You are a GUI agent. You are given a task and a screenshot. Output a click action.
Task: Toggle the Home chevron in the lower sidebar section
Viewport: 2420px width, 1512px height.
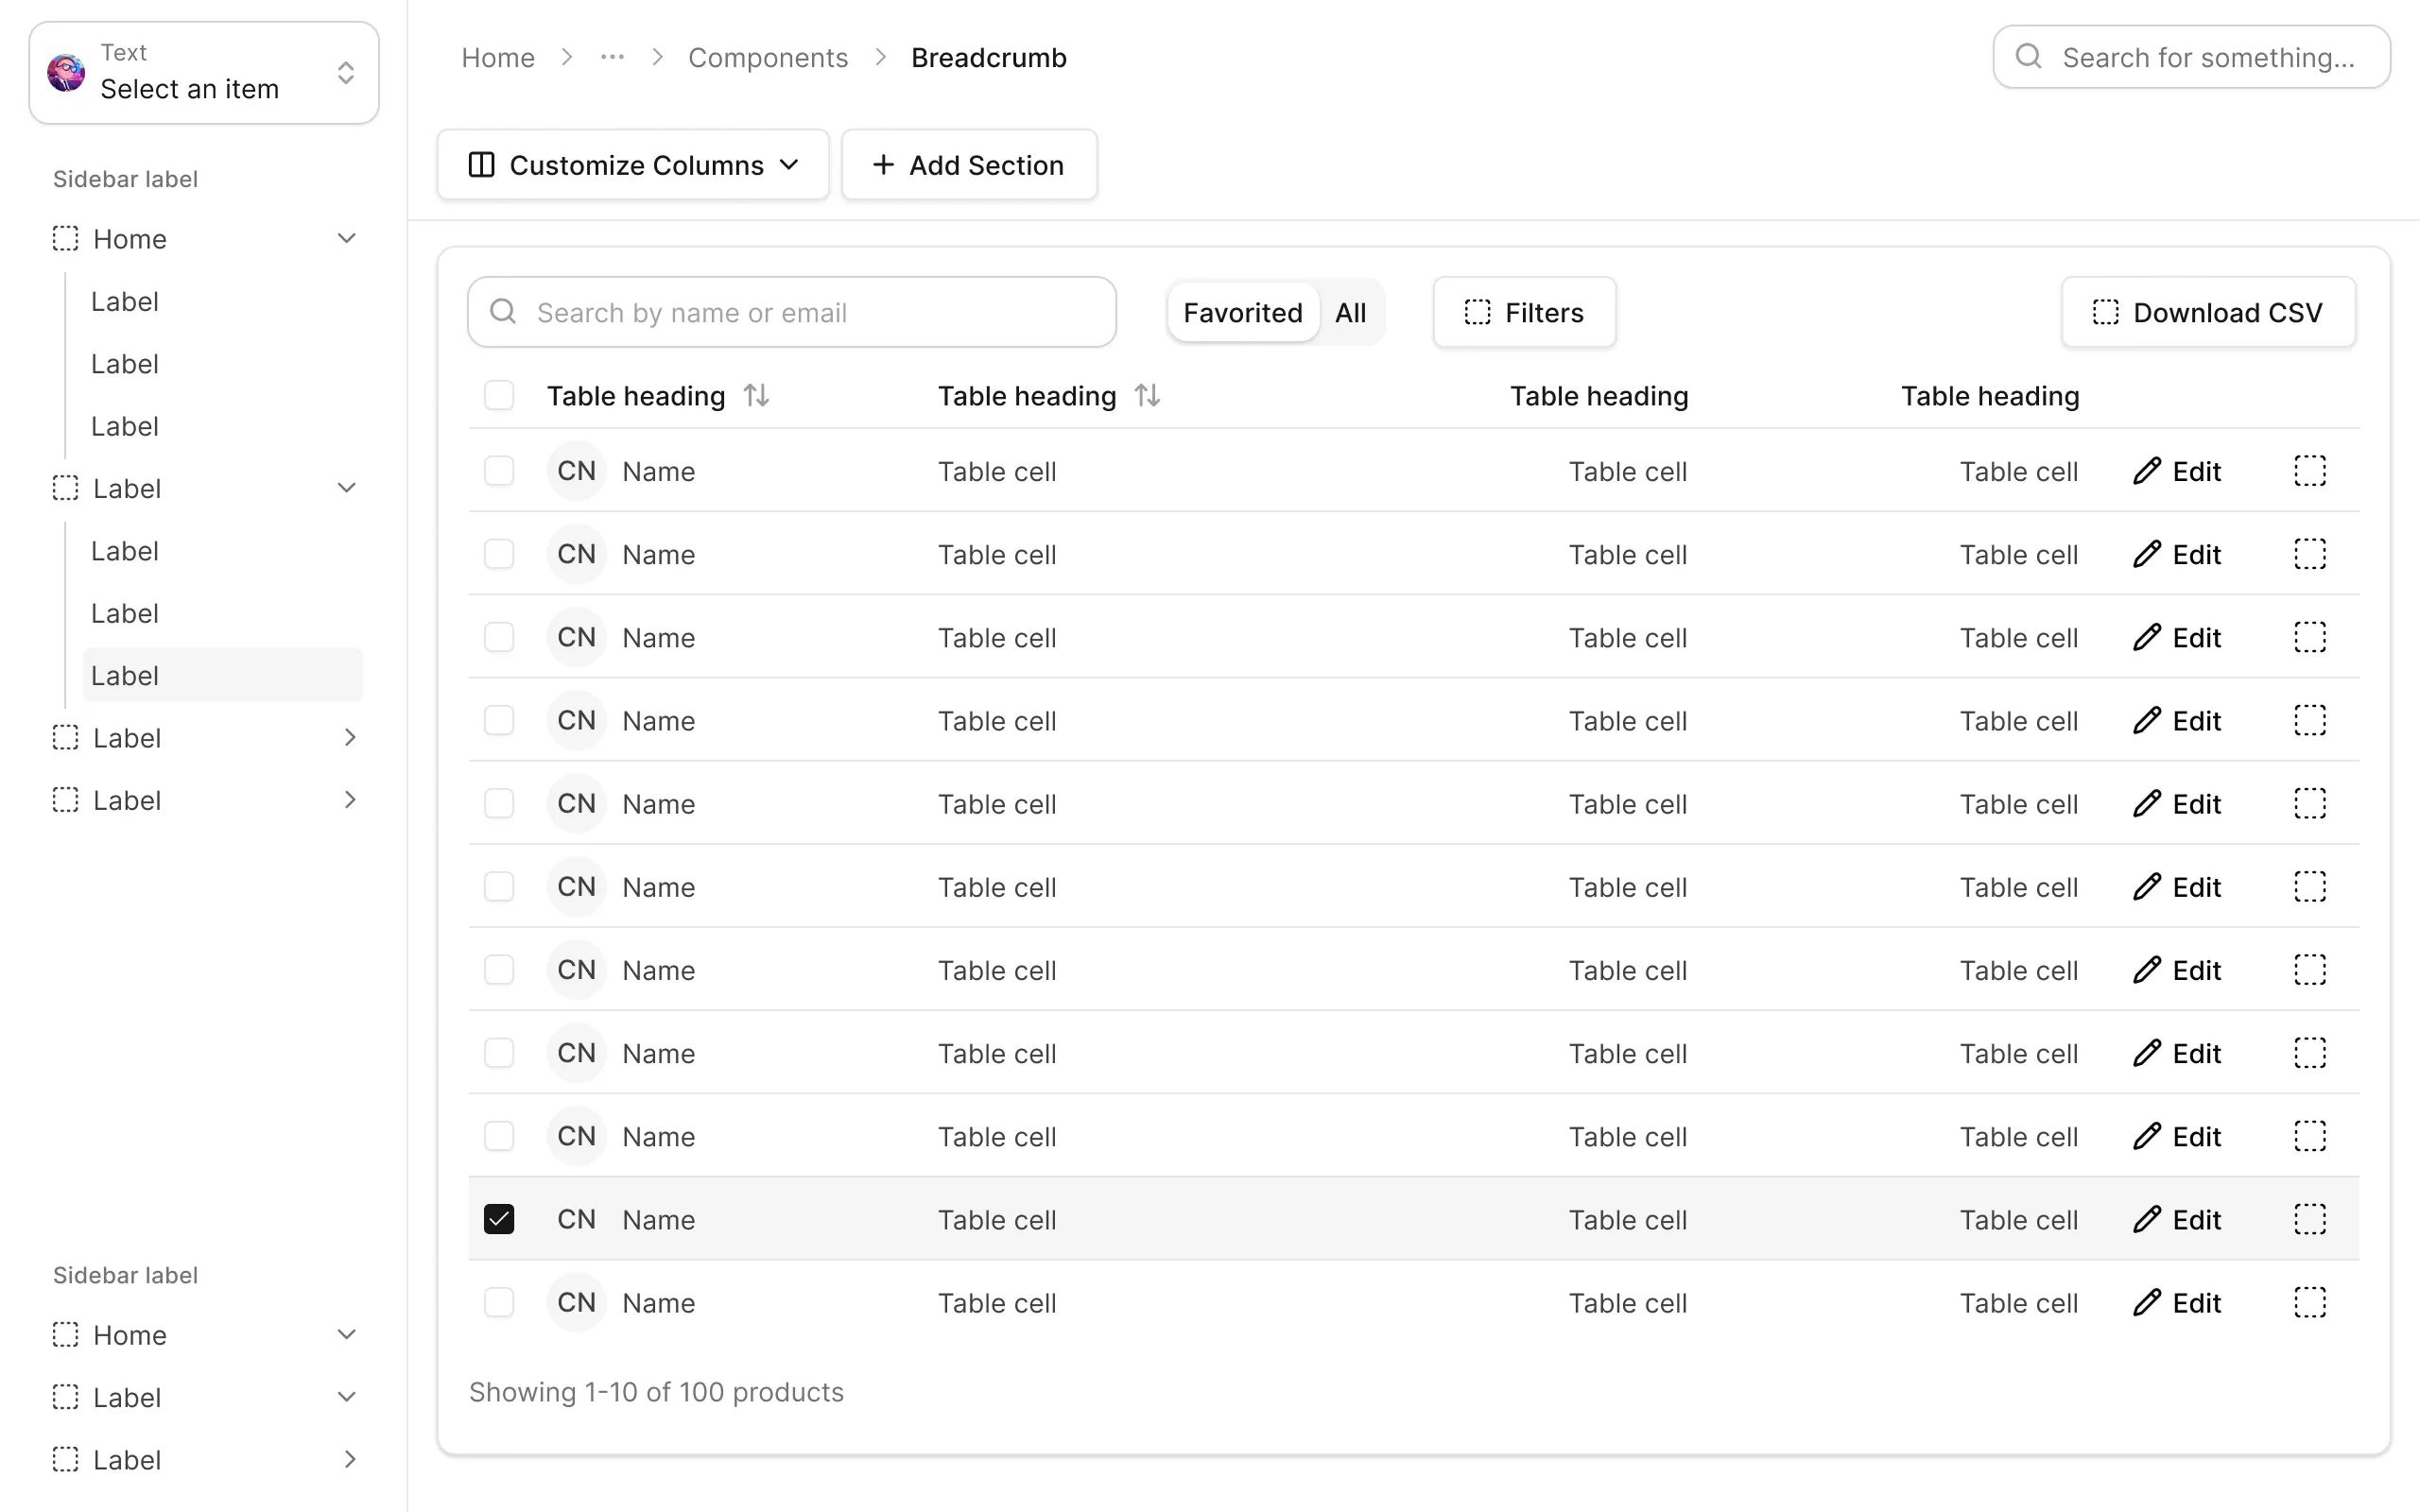(347, 1334)
